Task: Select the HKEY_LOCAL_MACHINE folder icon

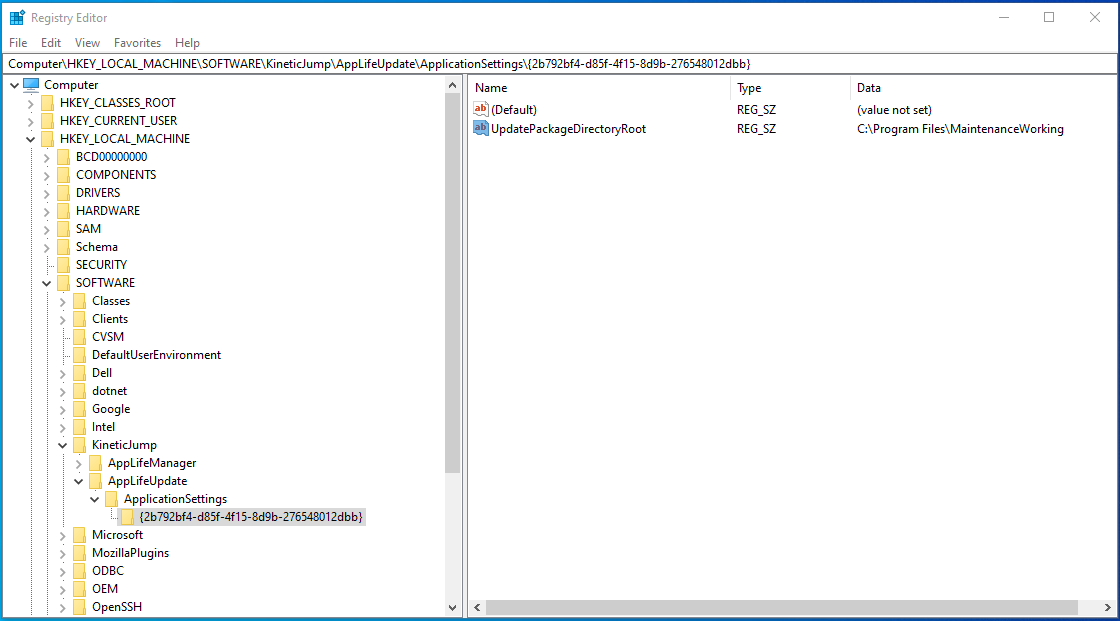Action: pyautogui.click(x=47, y=139)
